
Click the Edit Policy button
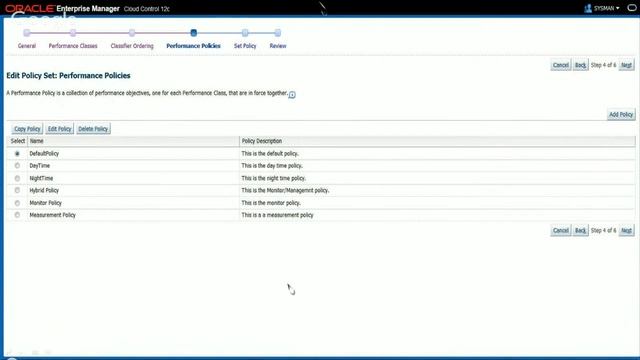click(x=60, y=129)
